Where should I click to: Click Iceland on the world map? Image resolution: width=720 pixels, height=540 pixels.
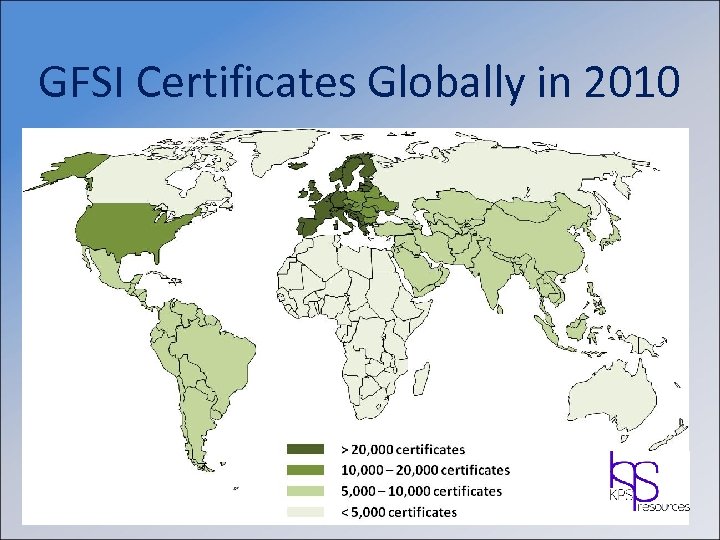pyautogui.click(x=300, y=164)
